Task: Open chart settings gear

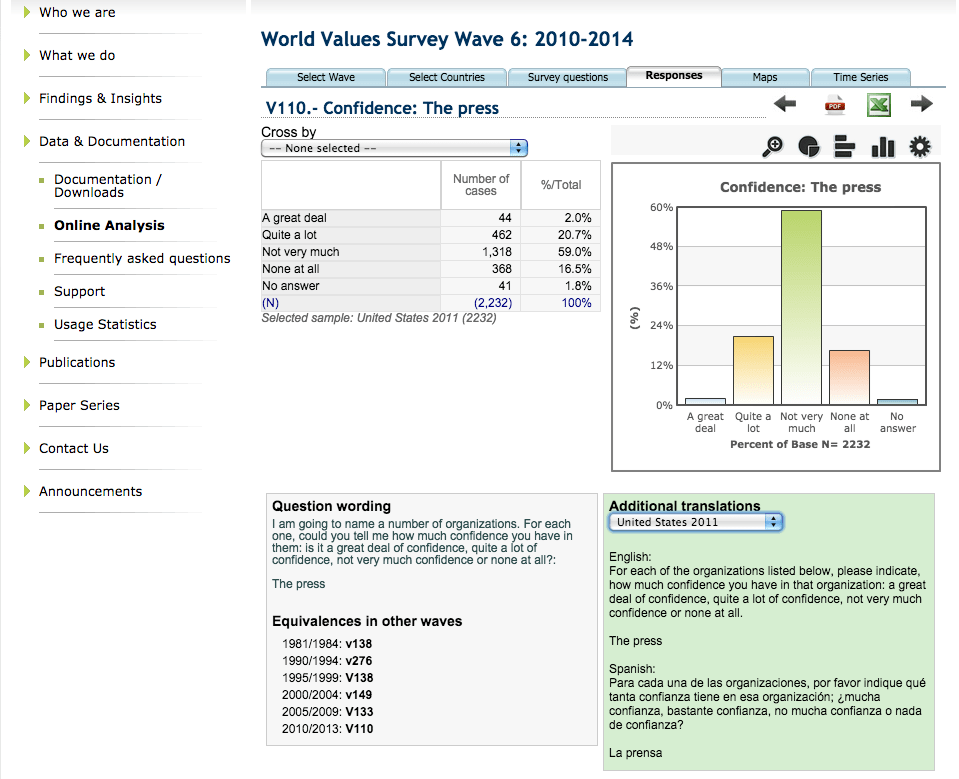Action: [919, 147]
